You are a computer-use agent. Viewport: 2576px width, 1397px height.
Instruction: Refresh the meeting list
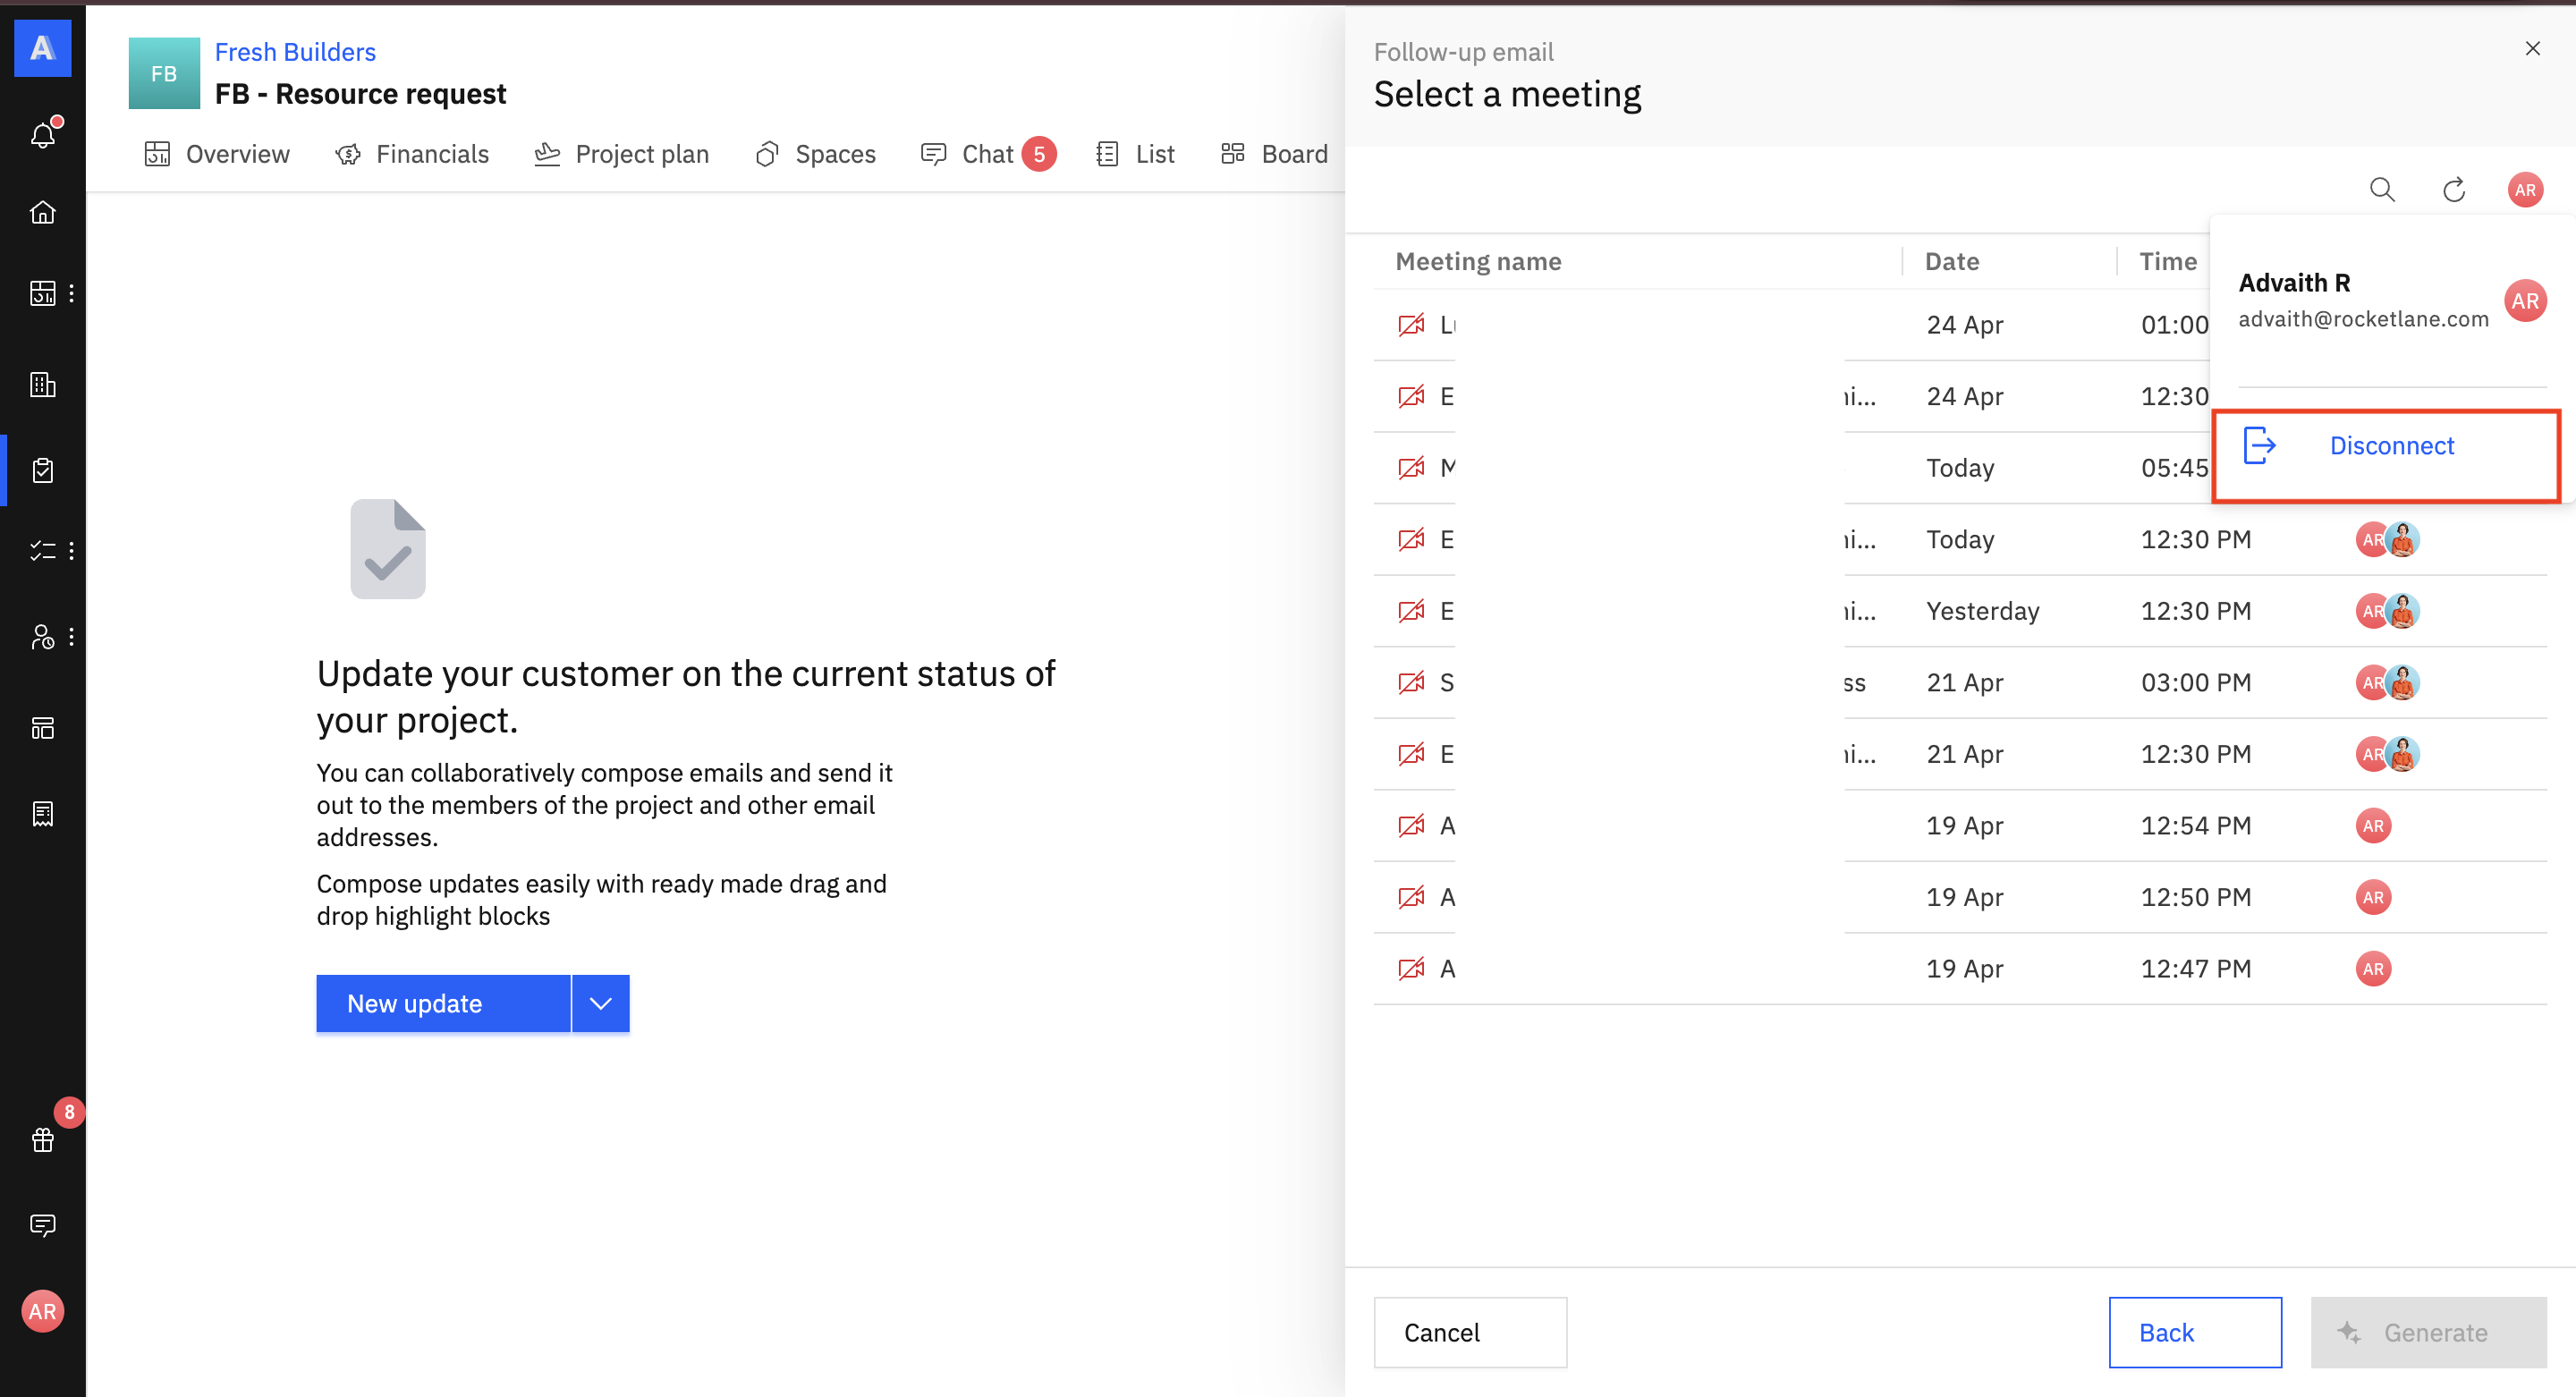(2454, 190)
